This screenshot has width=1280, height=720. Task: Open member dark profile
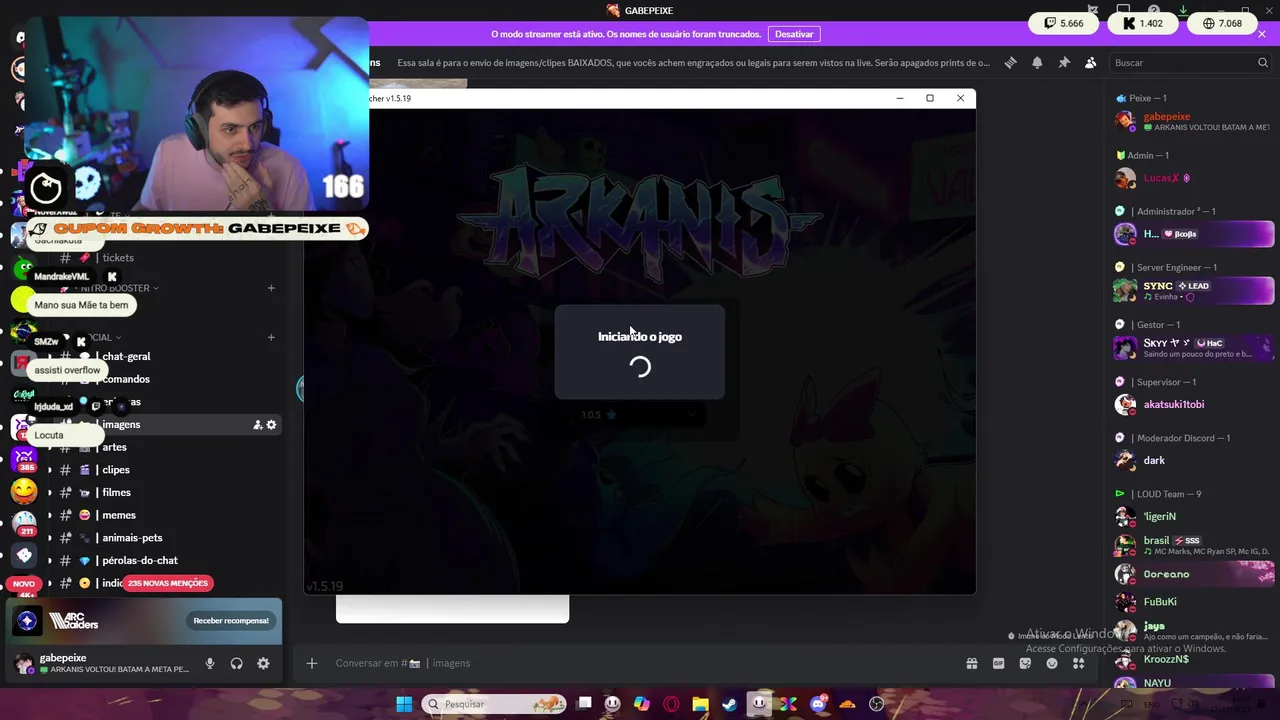tap(1194, 461)
